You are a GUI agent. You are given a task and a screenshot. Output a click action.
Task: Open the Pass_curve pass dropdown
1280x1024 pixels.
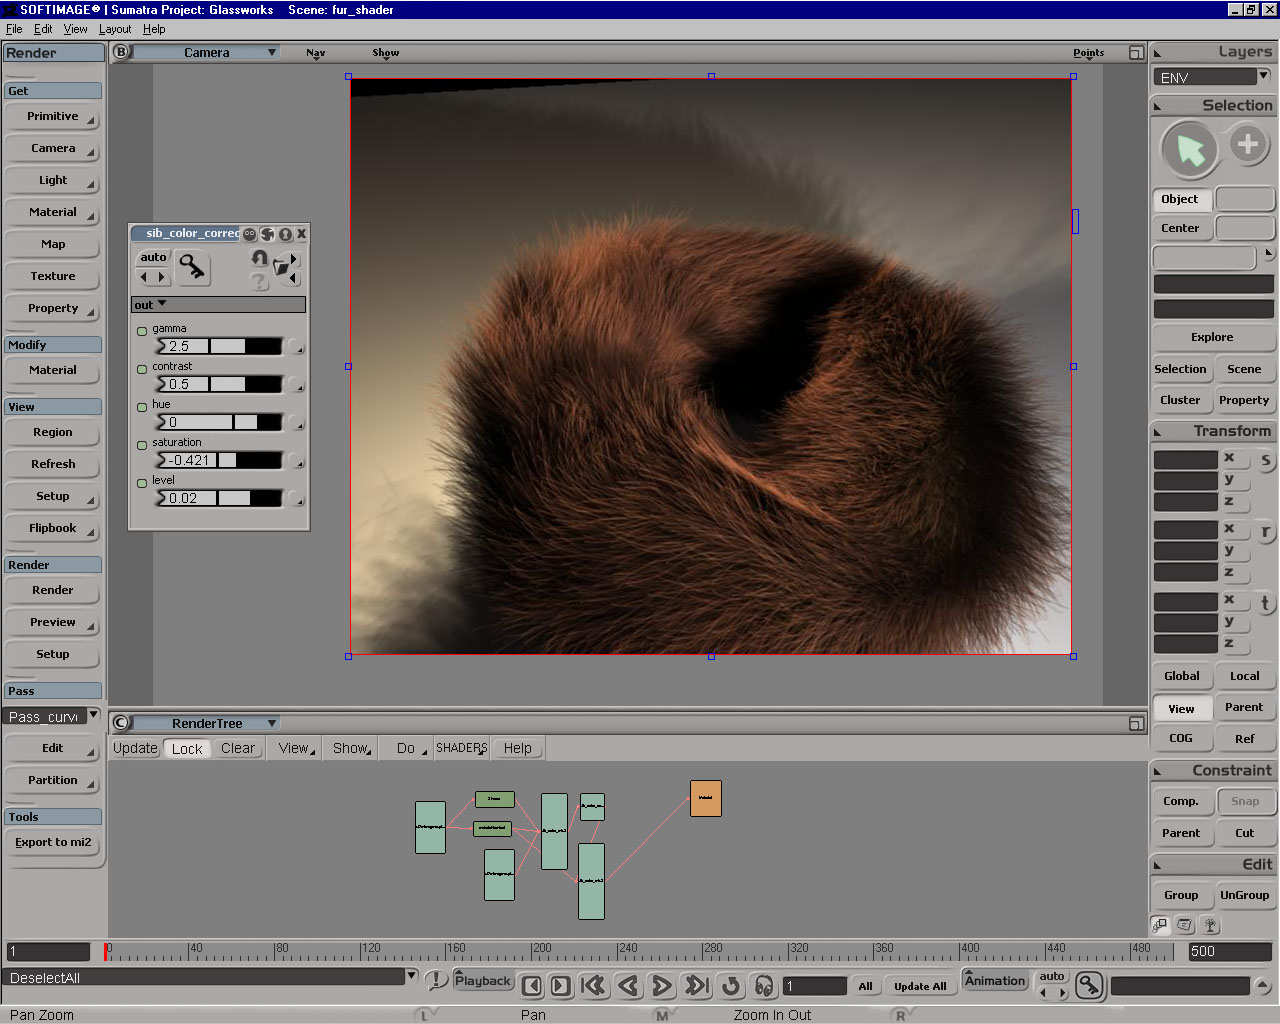tap(93, 716)
